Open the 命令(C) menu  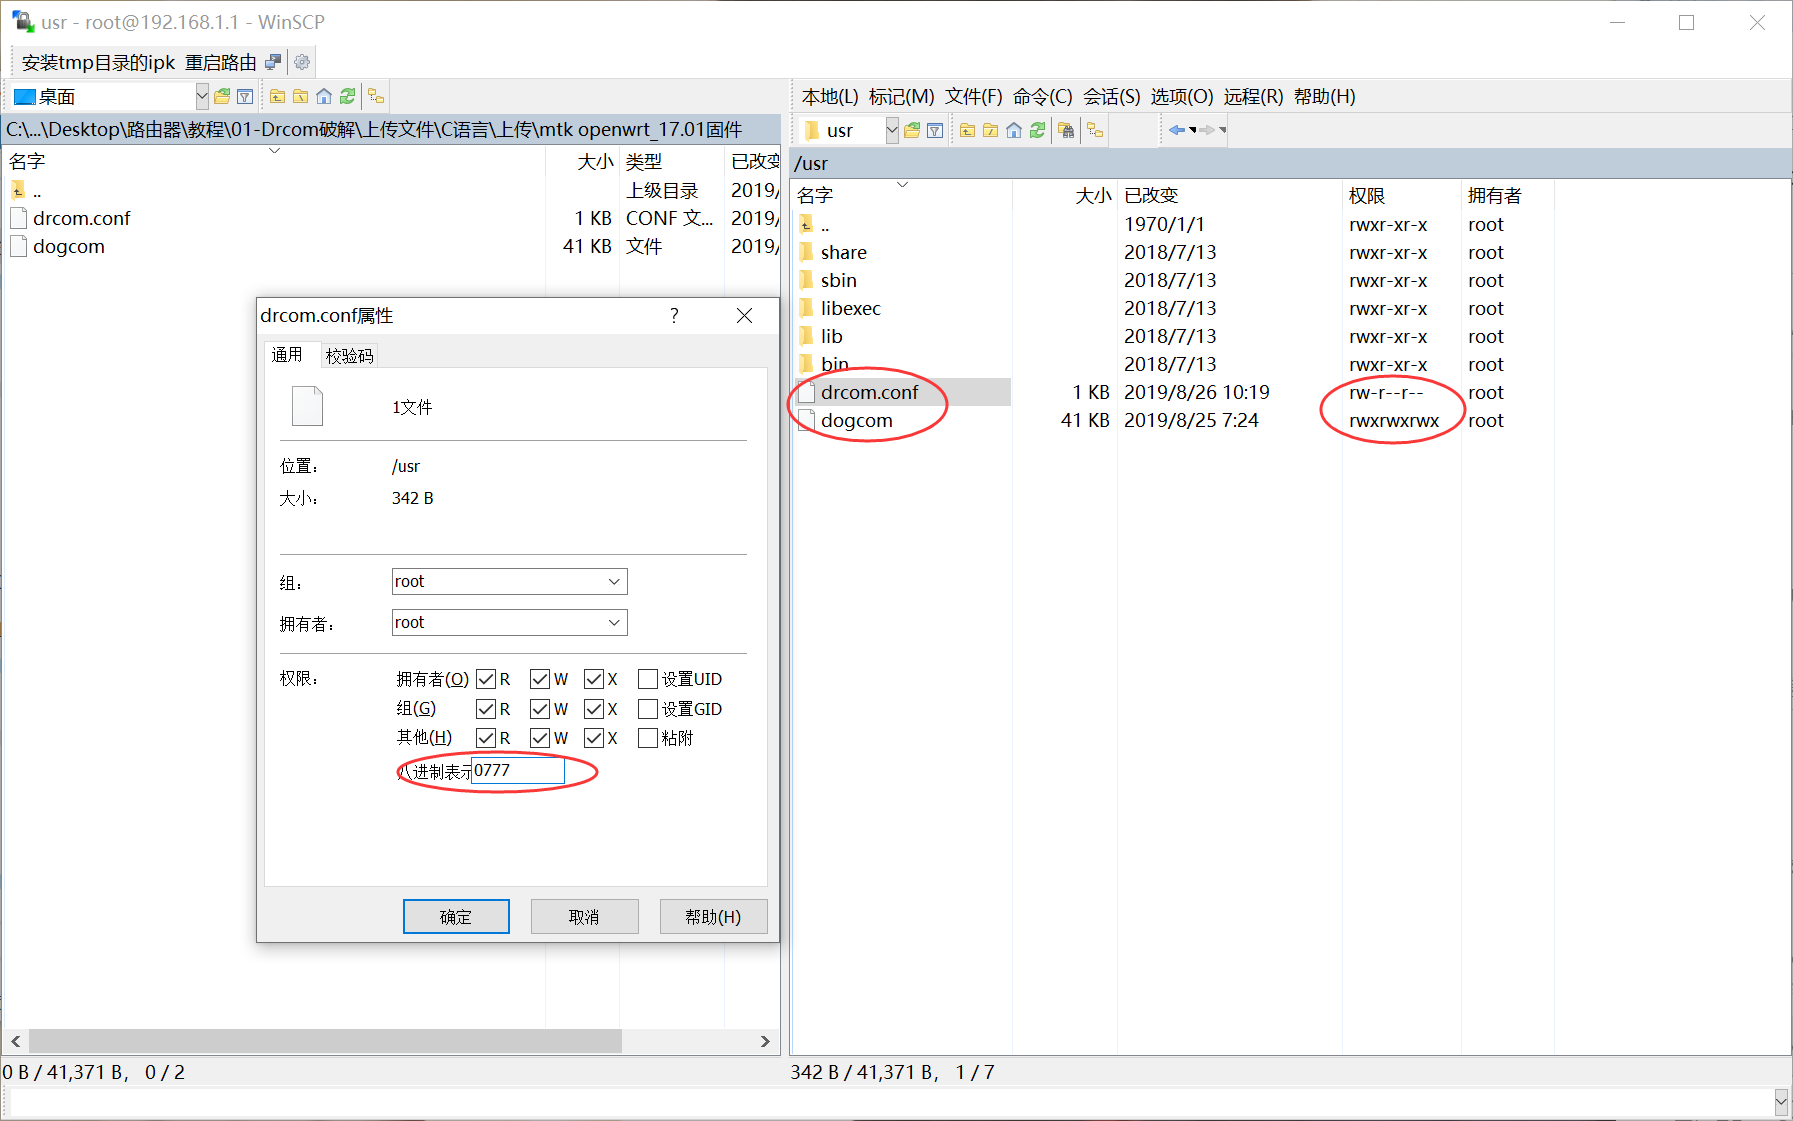[x=1042, y=97]
